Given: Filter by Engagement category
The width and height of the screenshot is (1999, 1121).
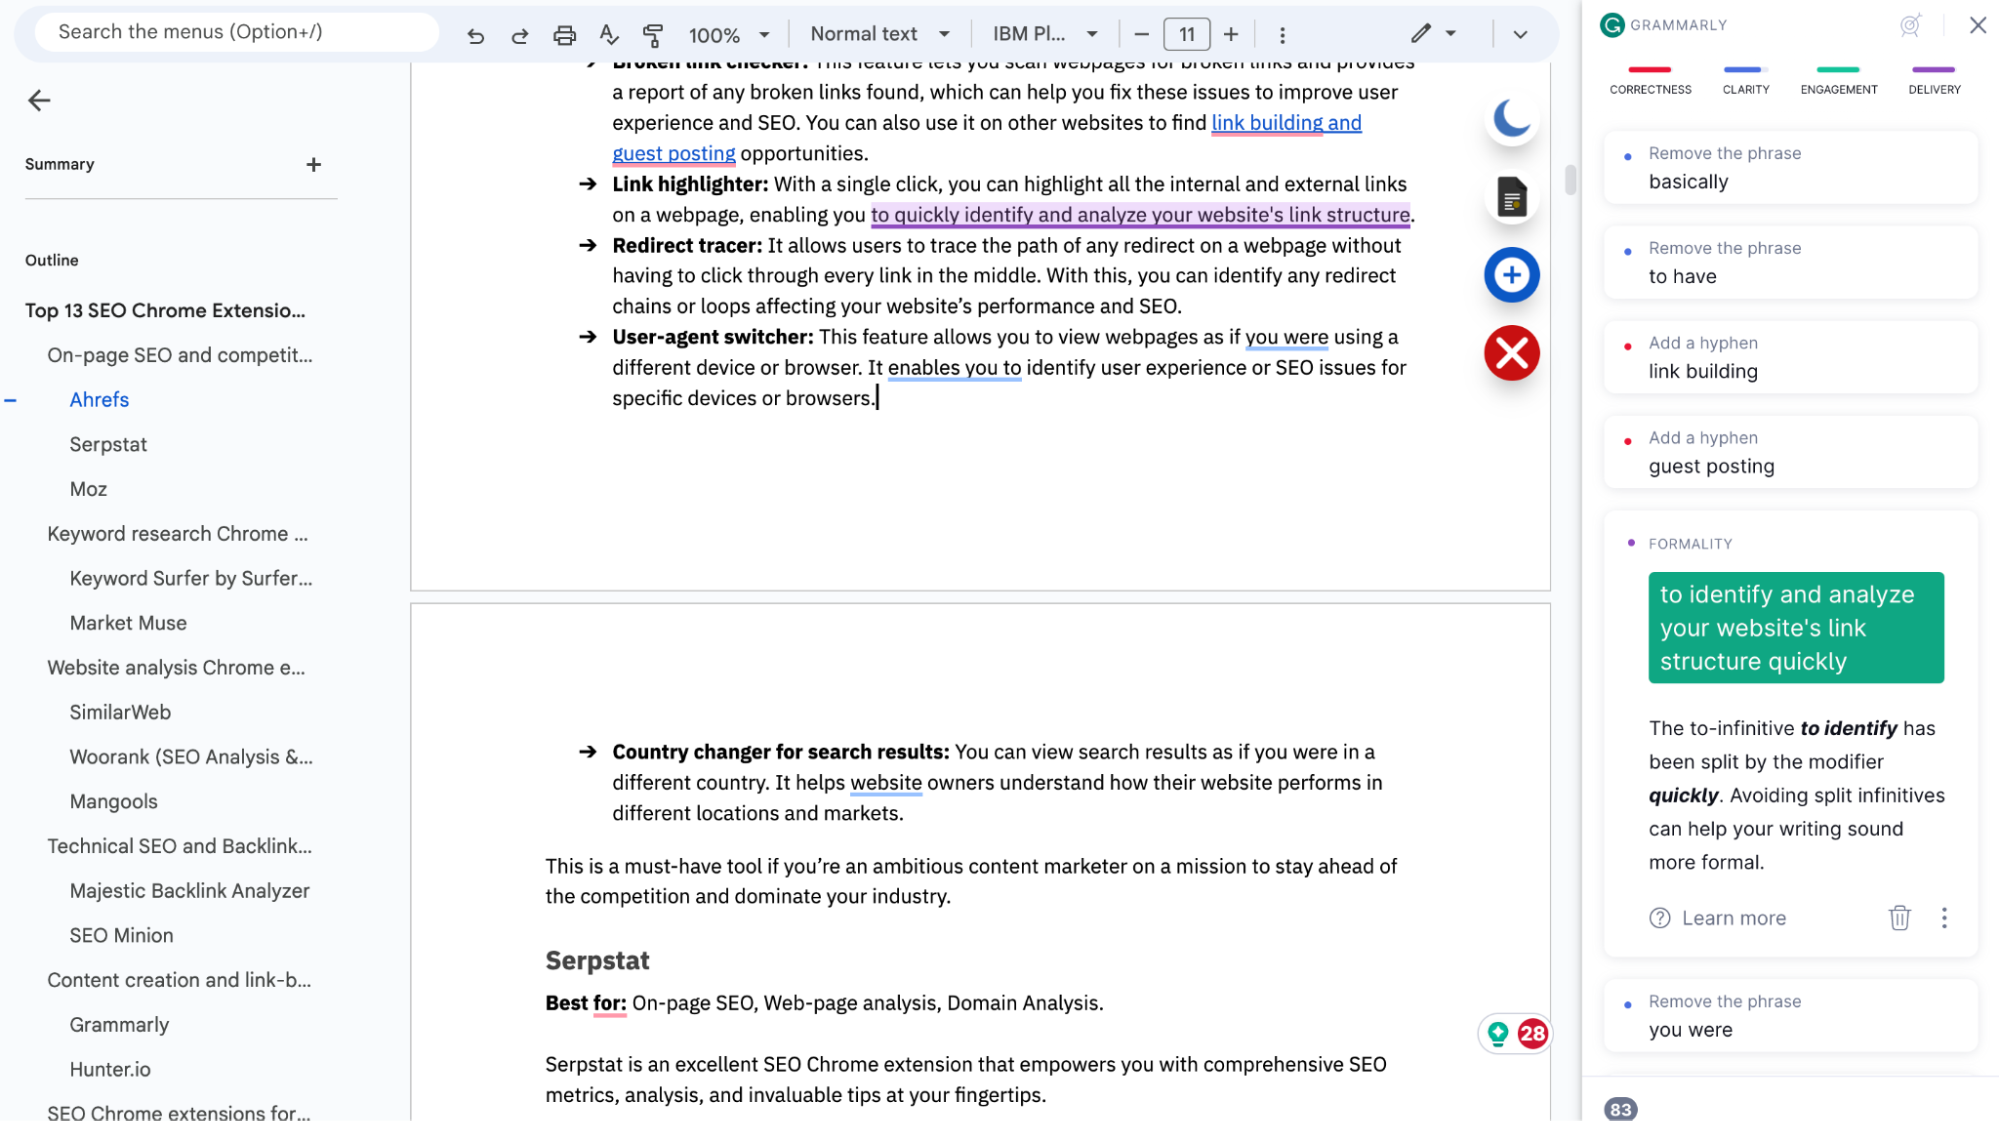Looking at the screenshot, I should (x=1838, y=80).
